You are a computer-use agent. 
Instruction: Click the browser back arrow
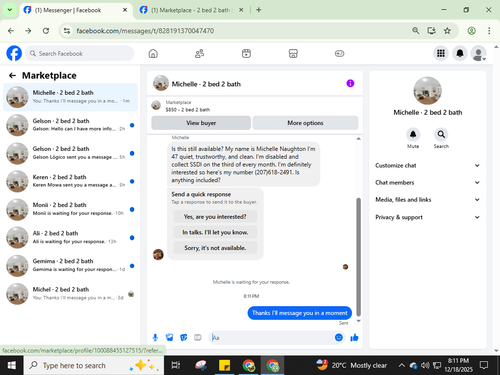(x=11, y=31)
